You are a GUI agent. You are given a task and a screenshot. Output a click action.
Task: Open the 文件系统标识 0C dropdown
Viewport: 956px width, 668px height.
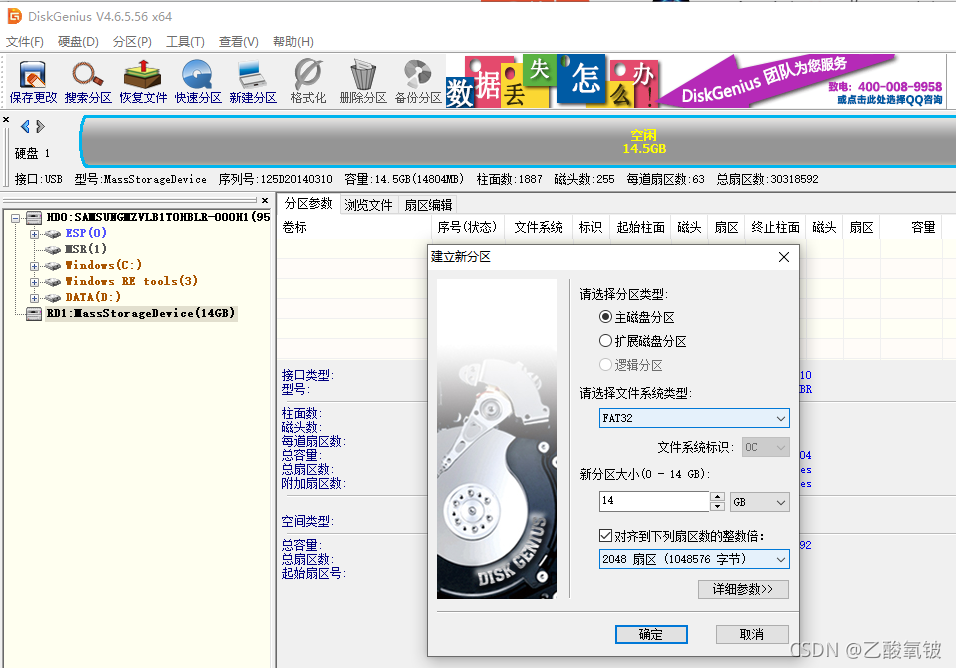[765, 447]
